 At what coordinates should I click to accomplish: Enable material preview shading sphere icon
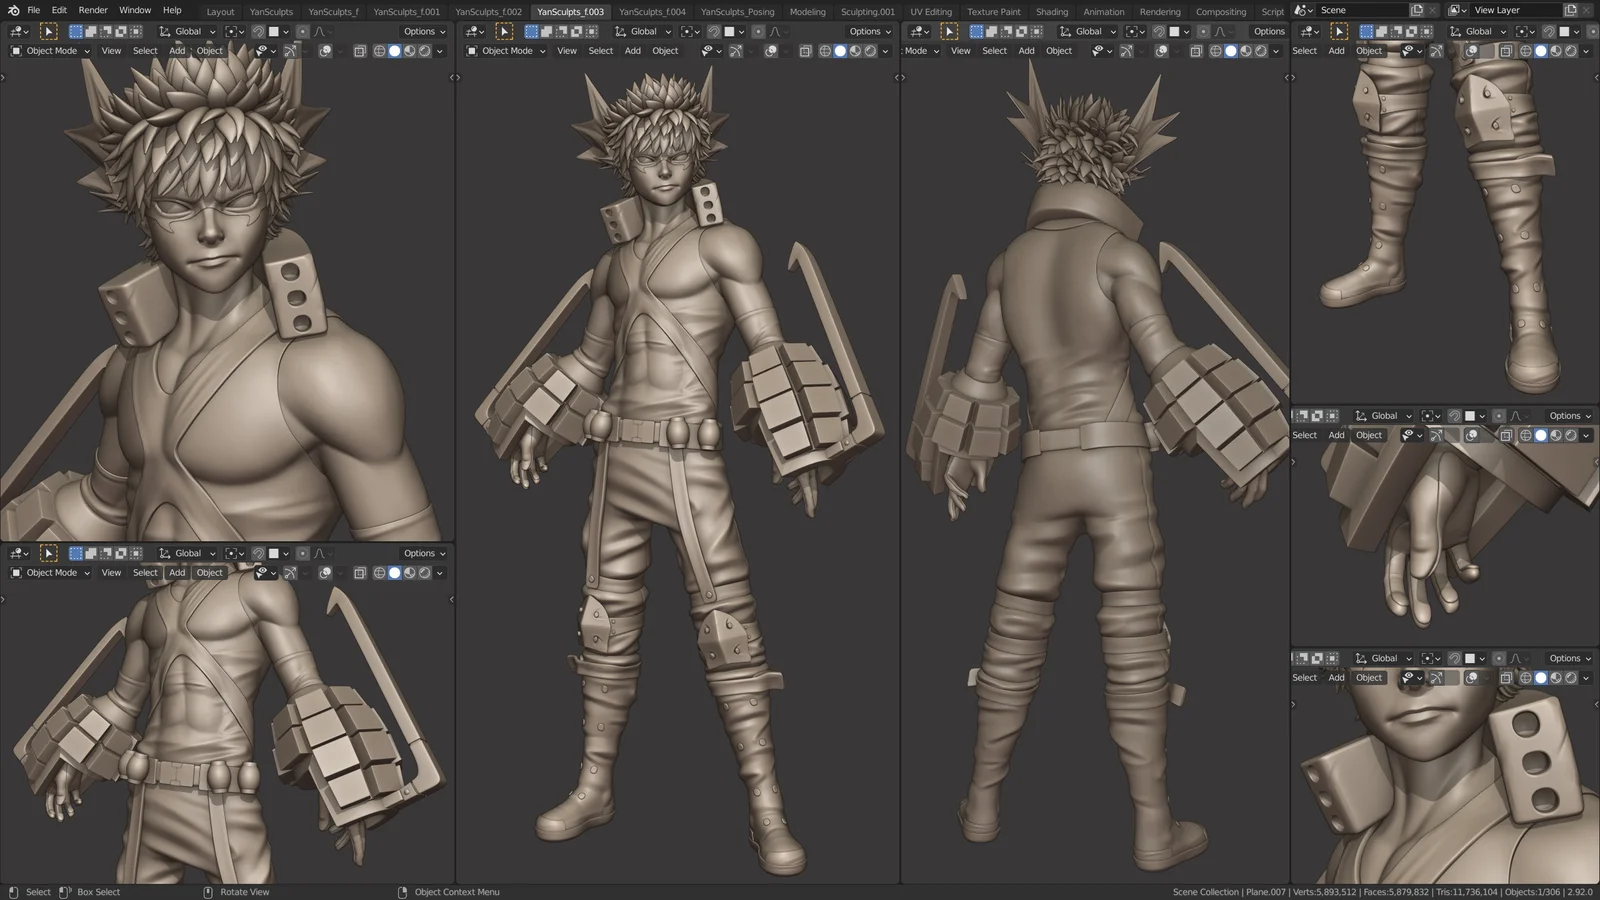[x=409, y=51]
